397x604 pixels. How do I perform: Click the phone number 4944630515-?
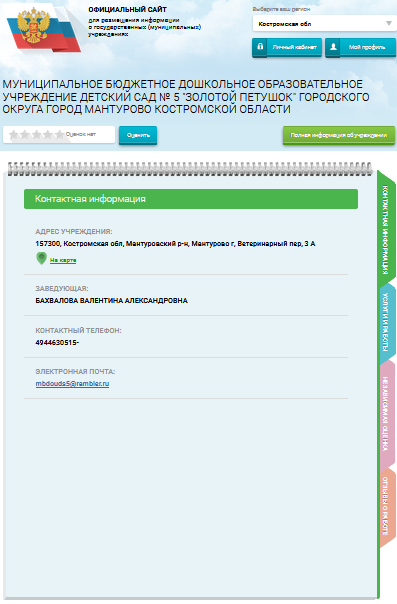pos(57,342)
